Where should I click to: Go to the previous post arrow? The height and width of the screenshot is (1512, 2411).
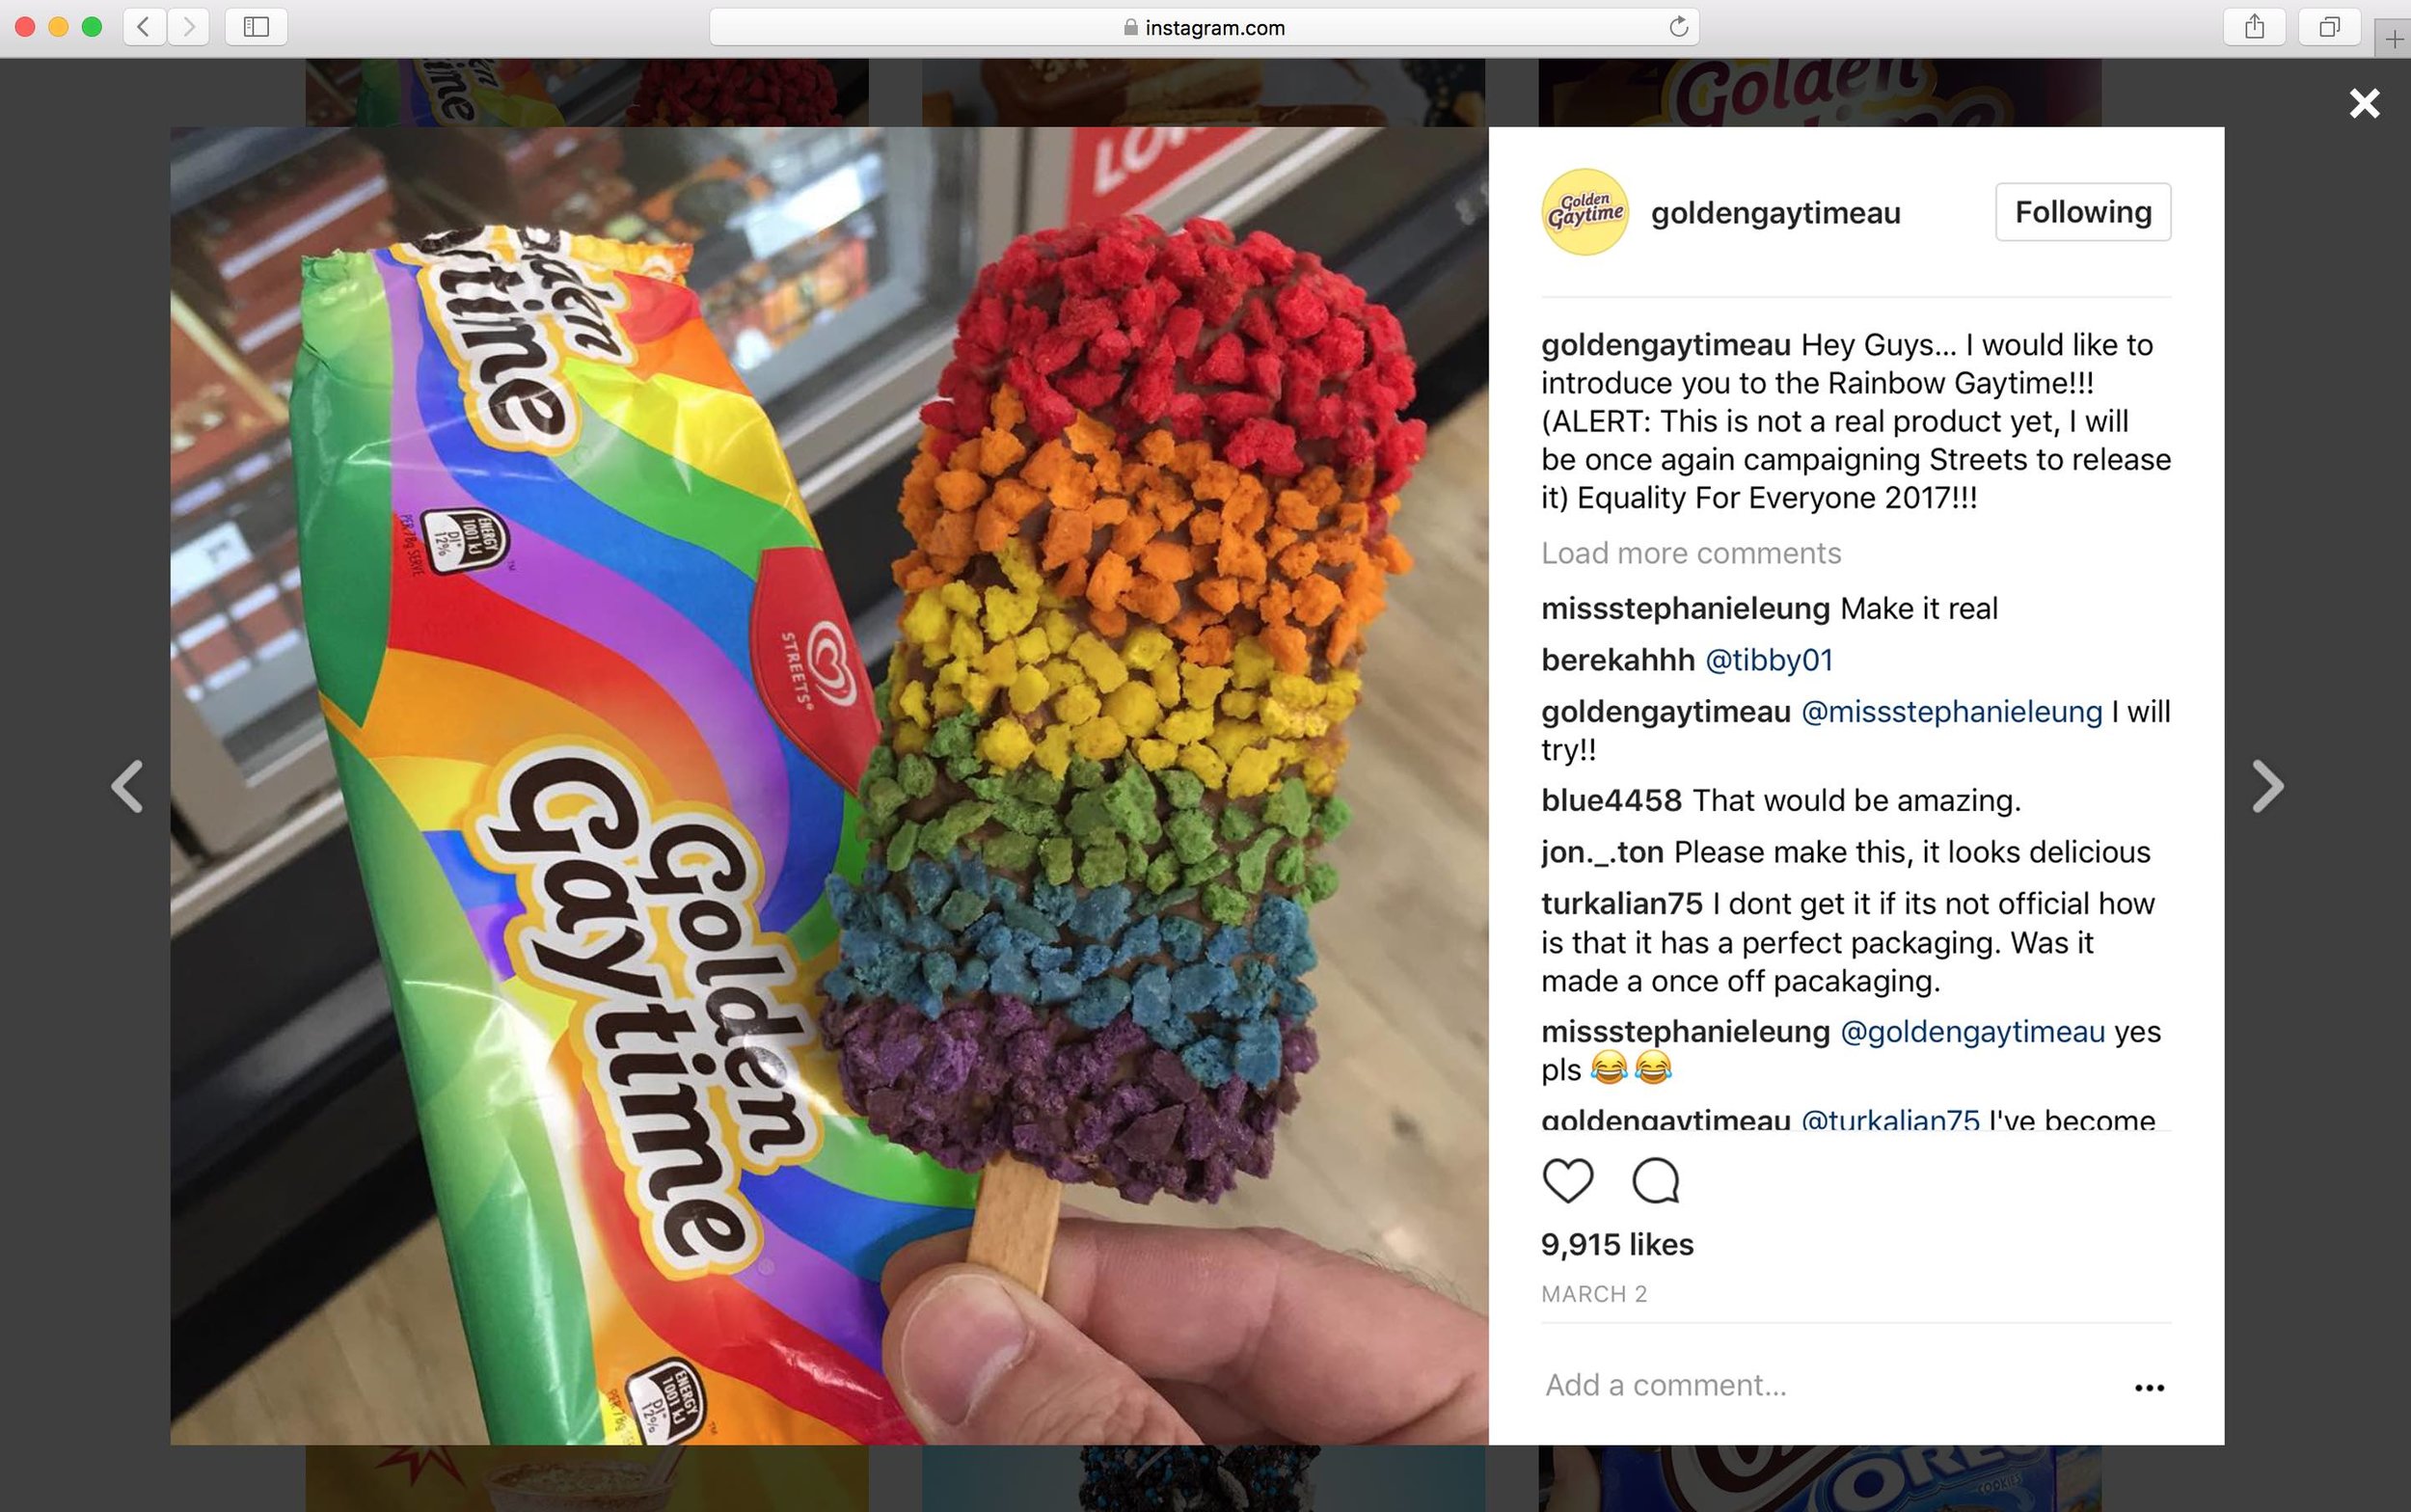coord(127,786)
